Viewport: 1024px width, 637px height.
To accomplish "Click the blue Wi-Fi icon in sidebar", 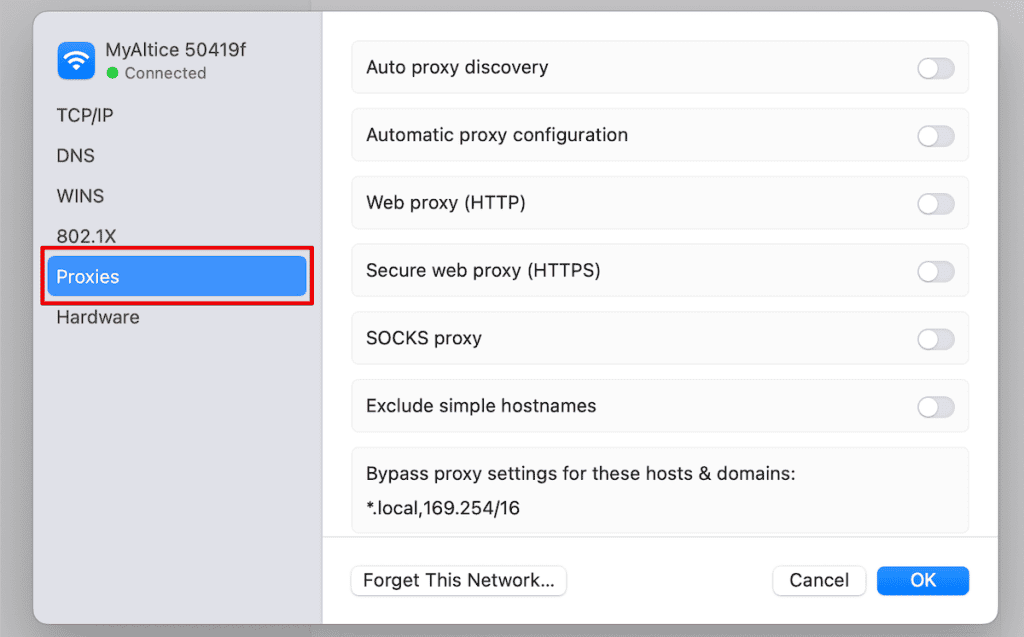I will 76,60.
